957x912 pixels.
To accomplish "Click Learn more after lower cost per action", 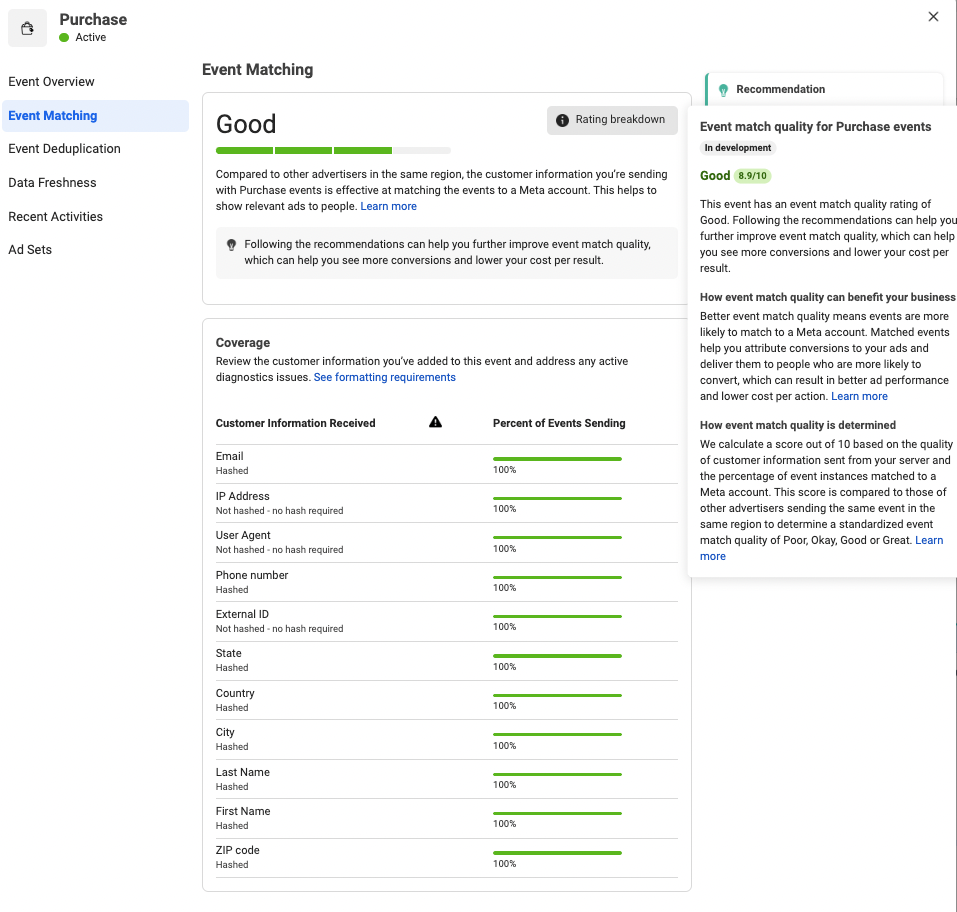I will tap(859, 397).
